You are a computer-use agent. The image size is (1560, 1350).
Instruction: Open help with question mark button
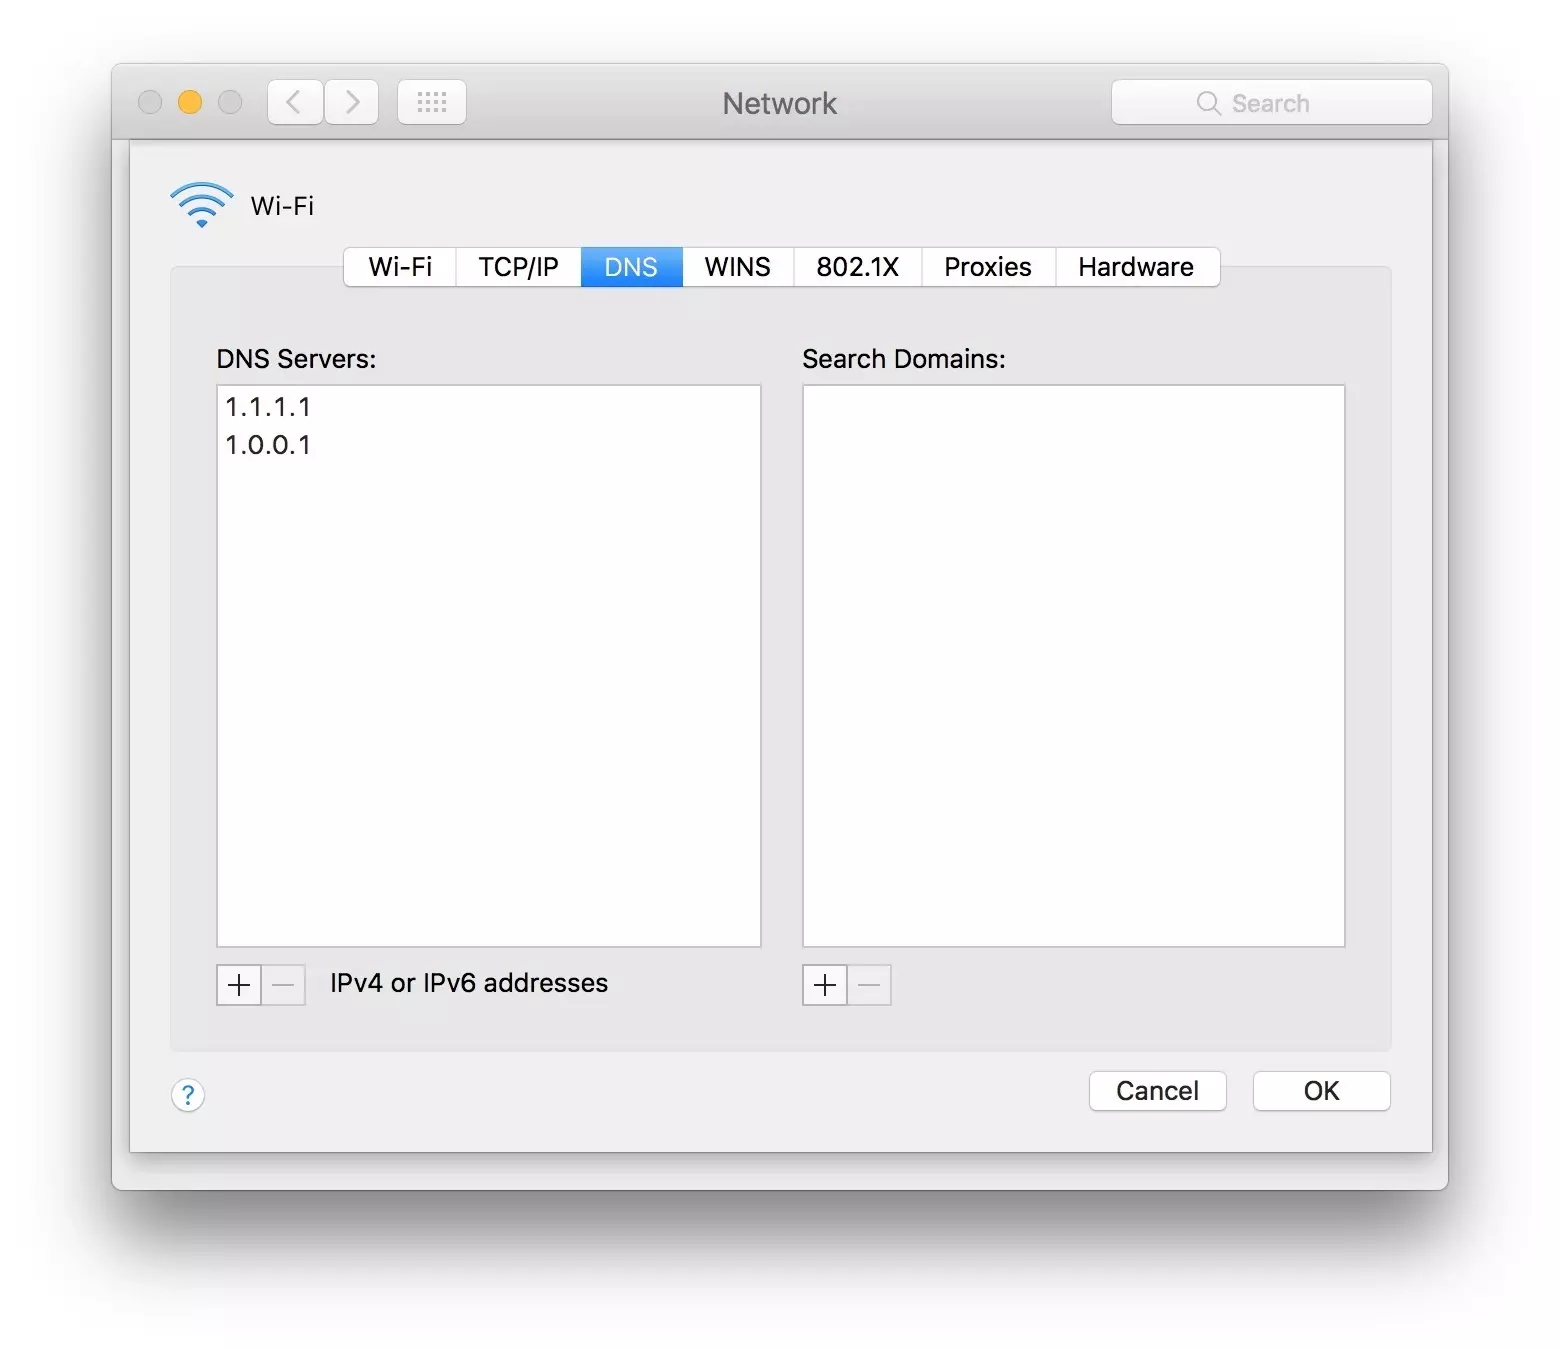(188, 1095)
